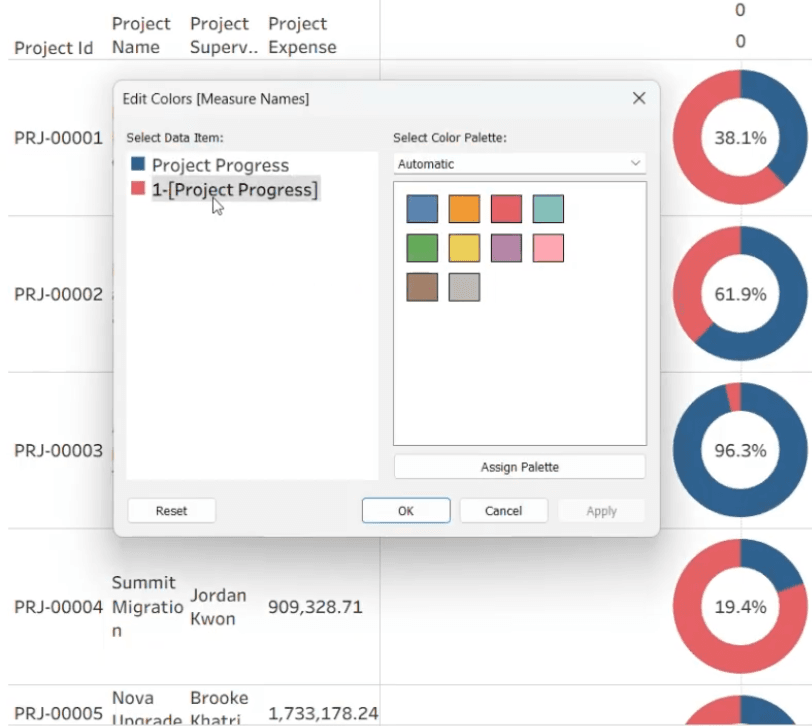This screenshot has width=812, height=726.
Task: Choose the brown palette color swatch
Action: [x=422, y=287]
